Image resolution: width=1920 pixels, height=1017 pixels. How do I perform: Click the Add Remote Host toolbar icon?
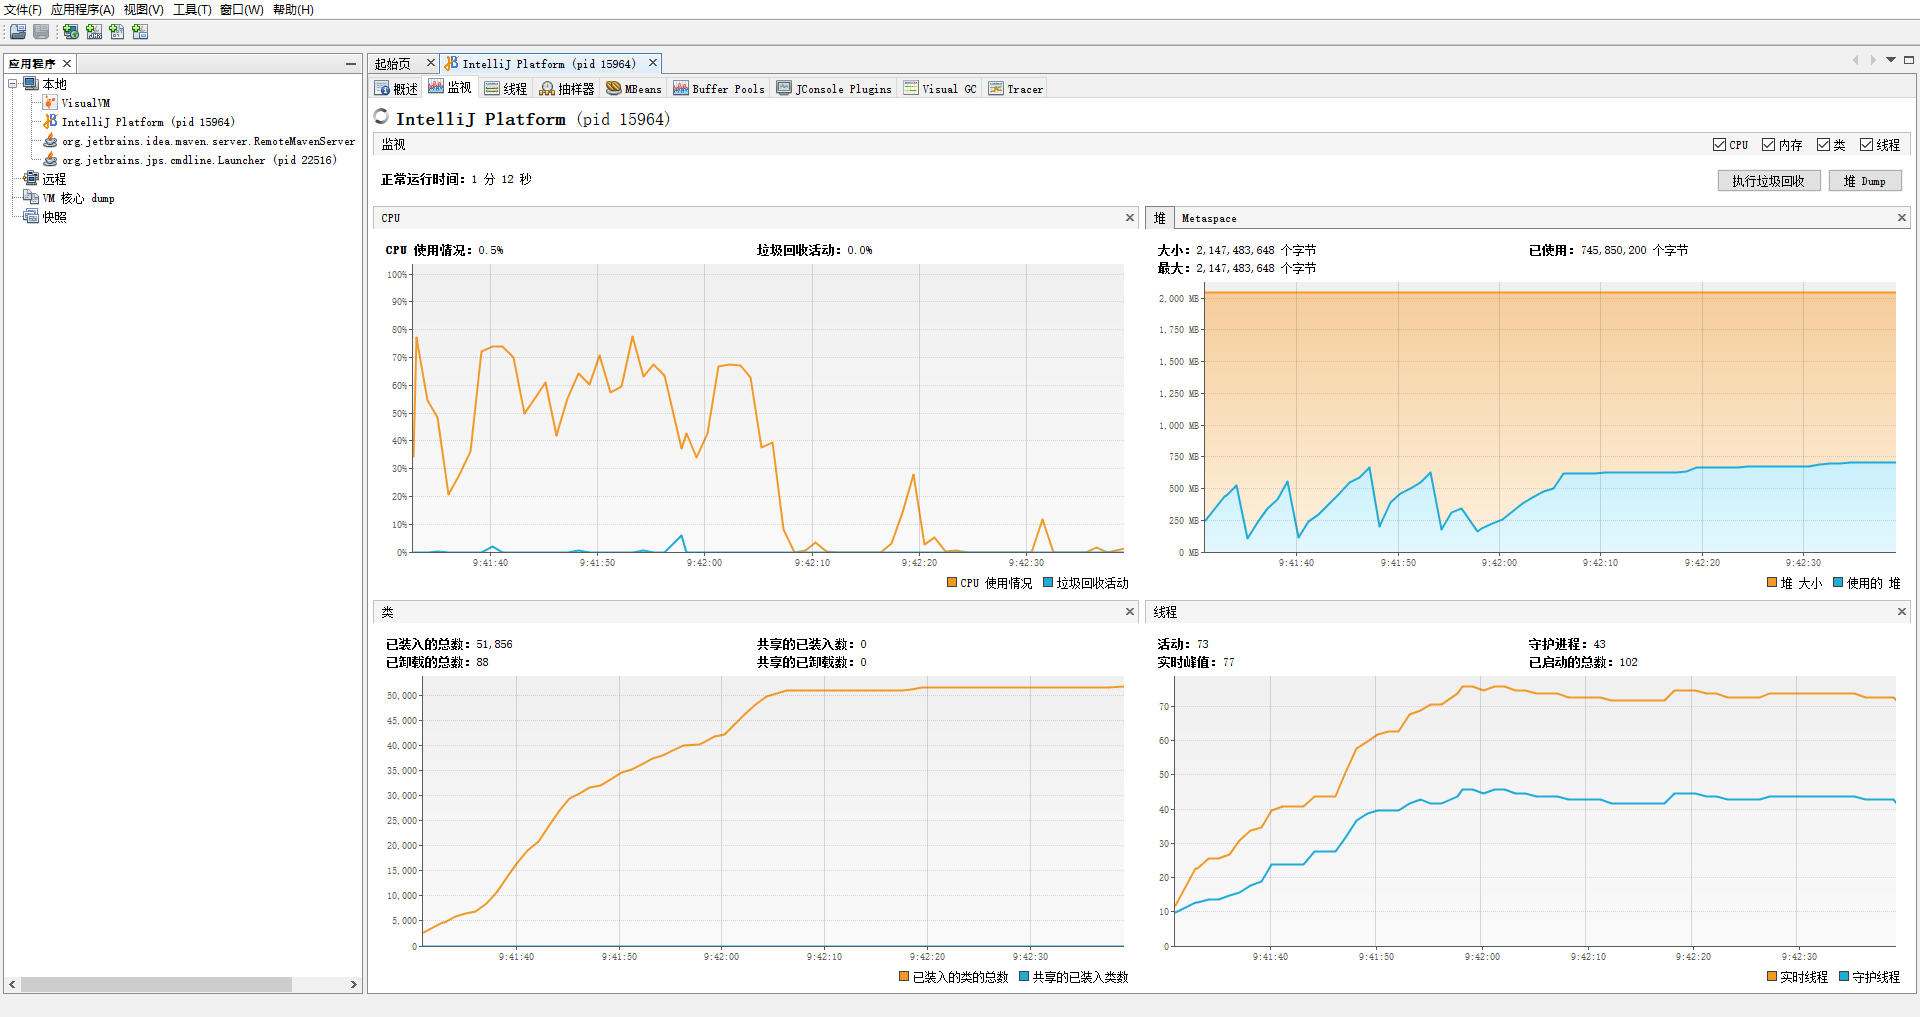click(x=71, y=32)
